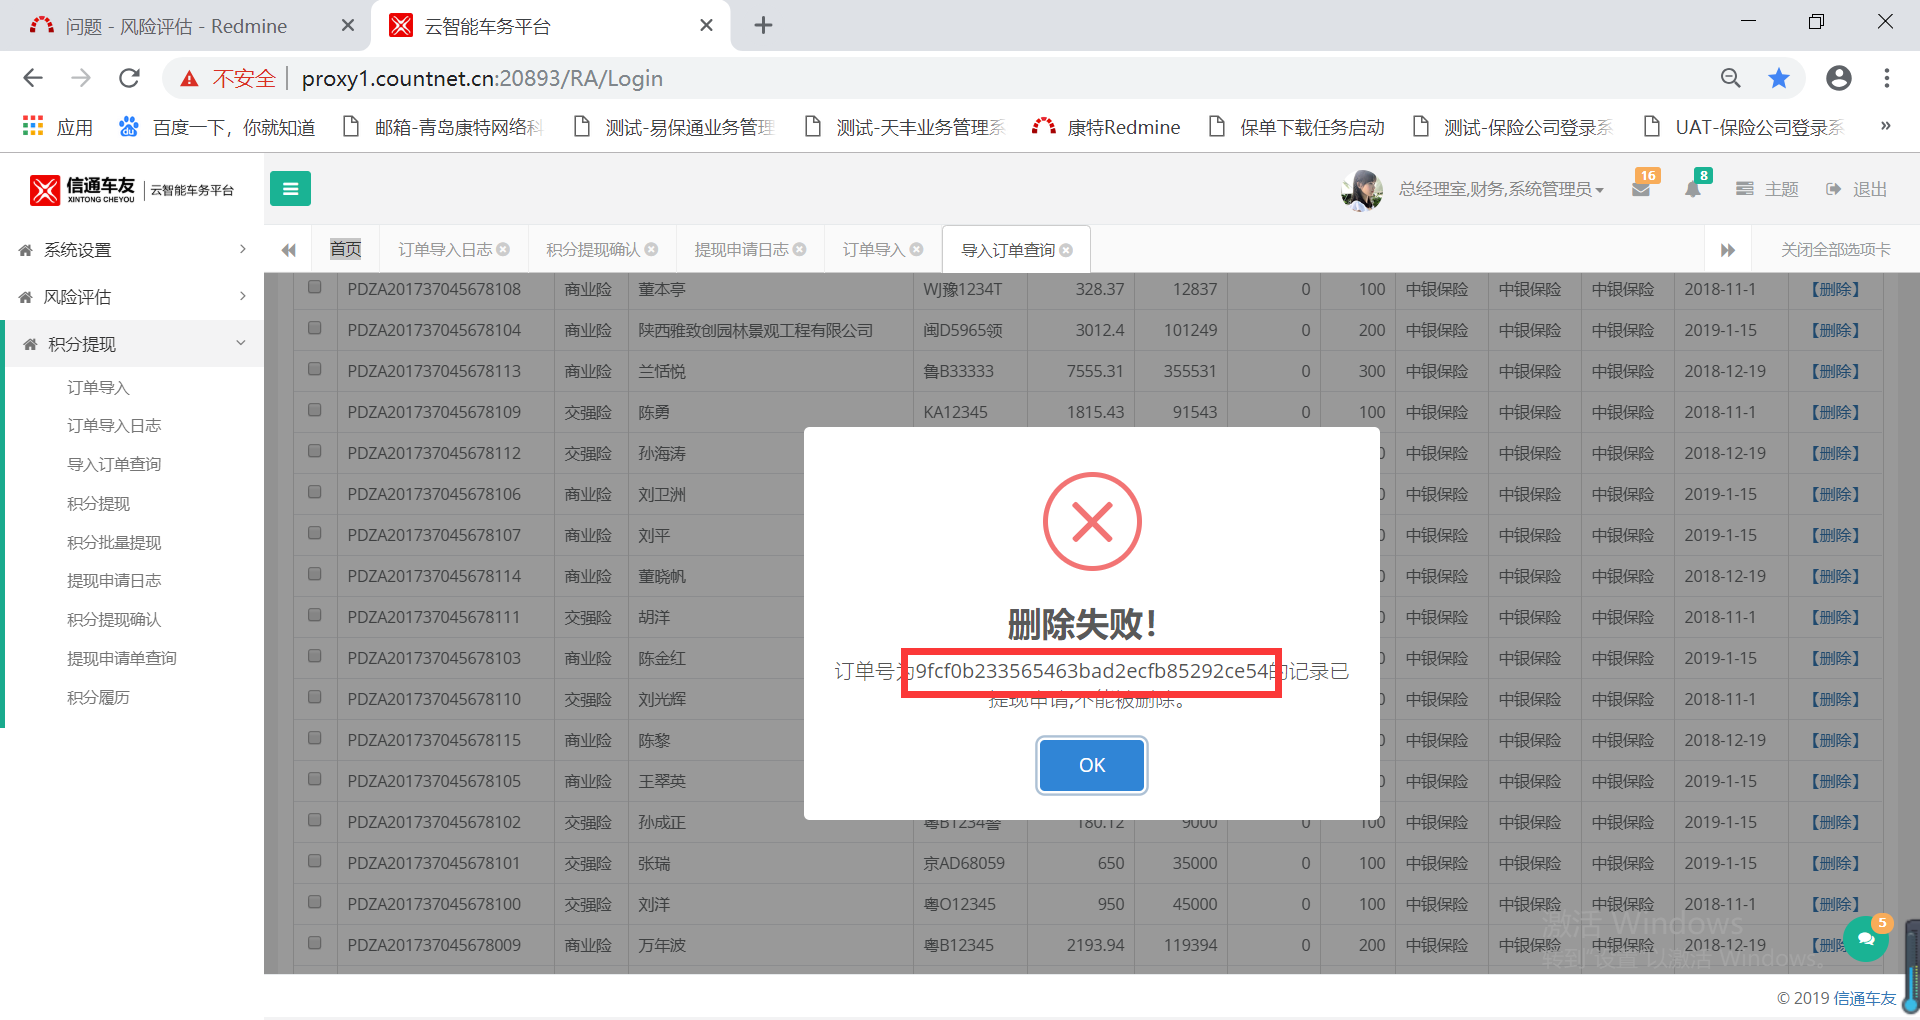The image size is (1920, 1020).
Task: Open a new browser tab
Action: (763, 25)
